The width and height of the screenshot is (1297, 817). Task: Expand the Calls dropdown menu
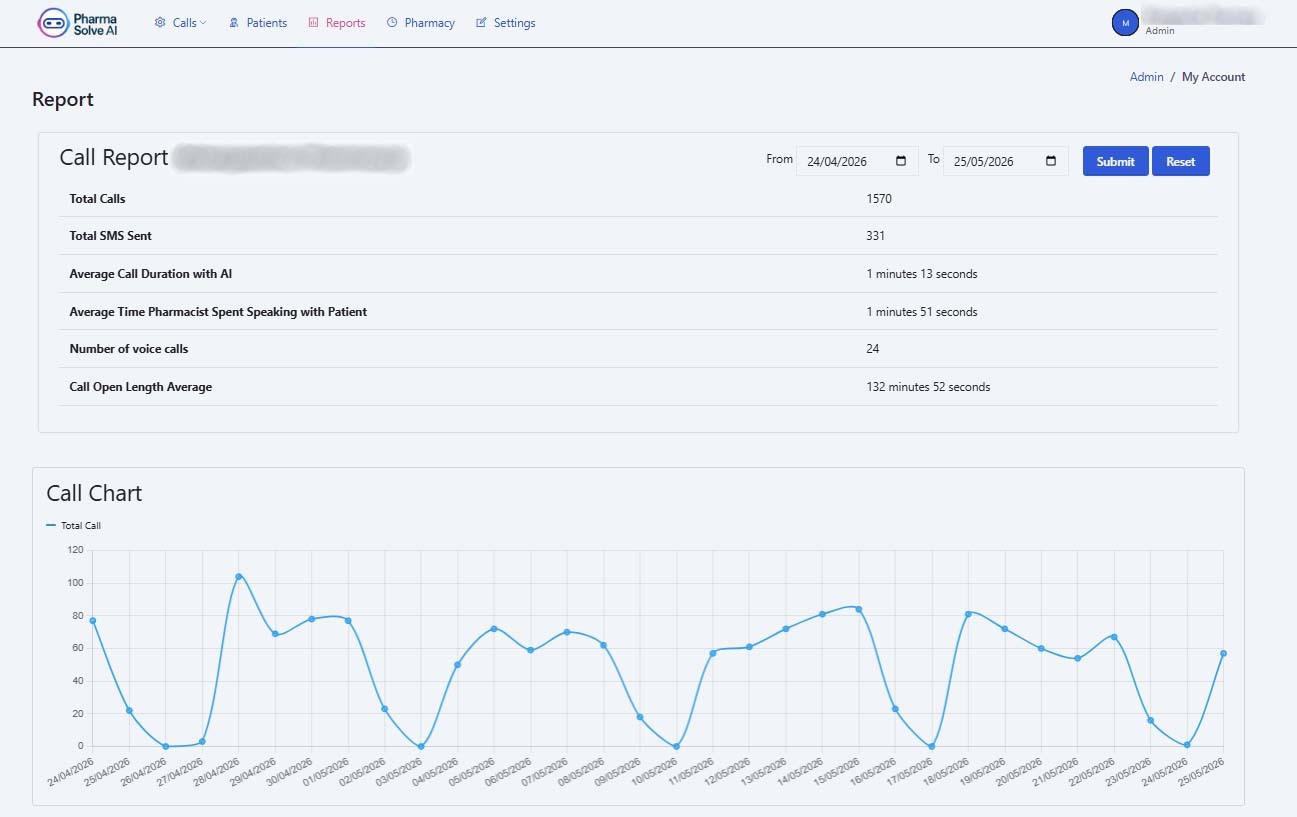click(x=181, y=23)
